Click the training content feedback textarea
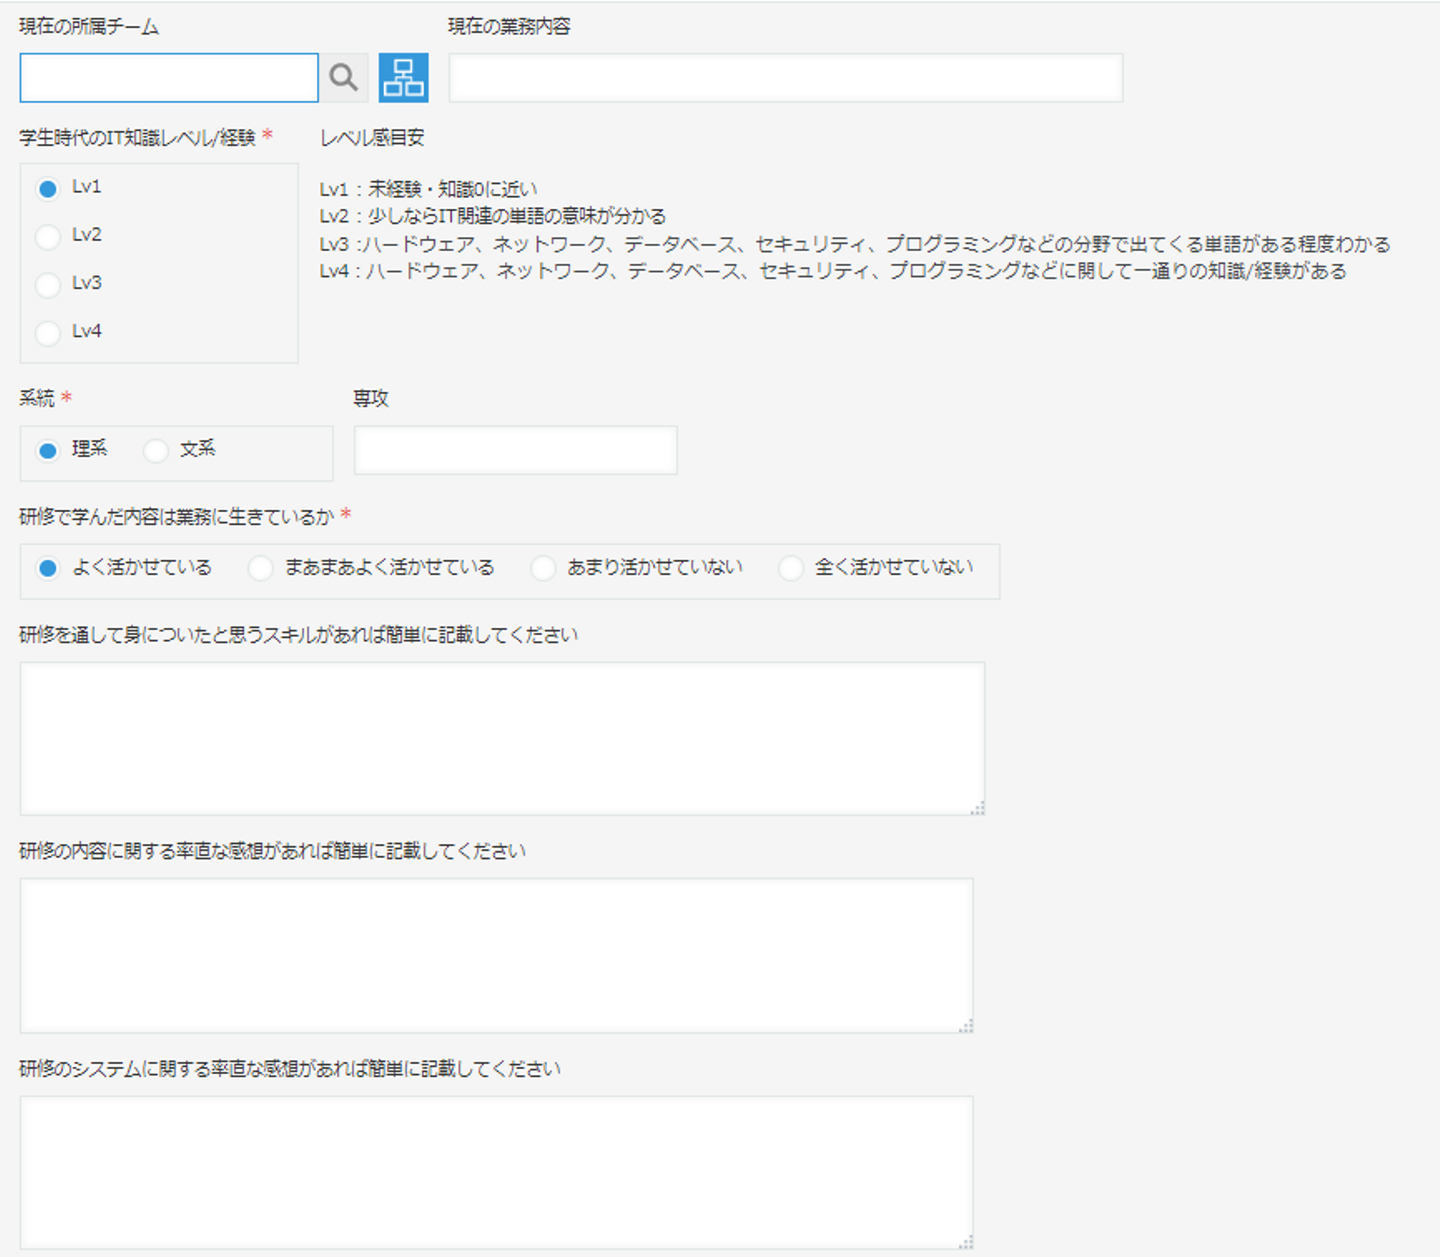Screen dimensions: 1440x1257 pos(496,955)
